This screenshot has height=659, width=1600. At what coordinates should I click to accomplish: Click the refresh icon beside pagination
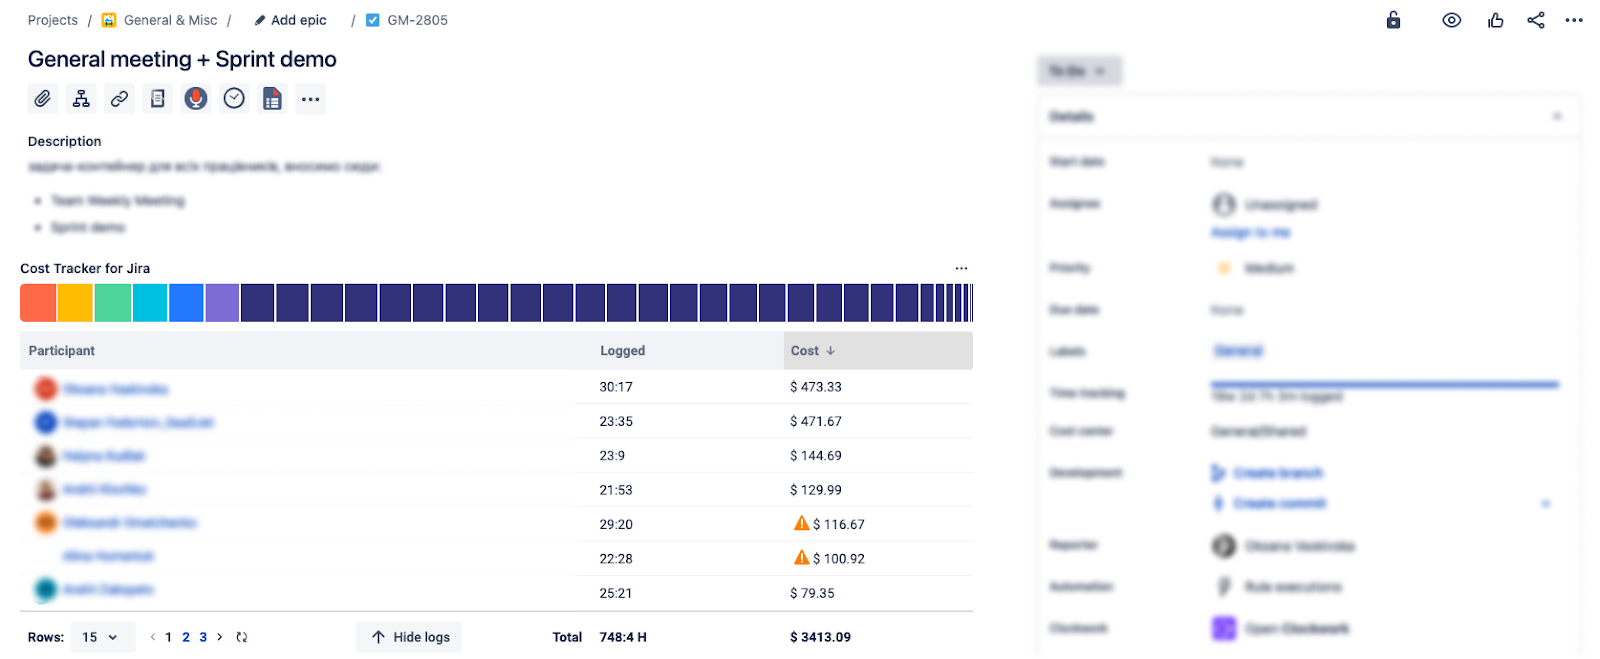(242, 637)
